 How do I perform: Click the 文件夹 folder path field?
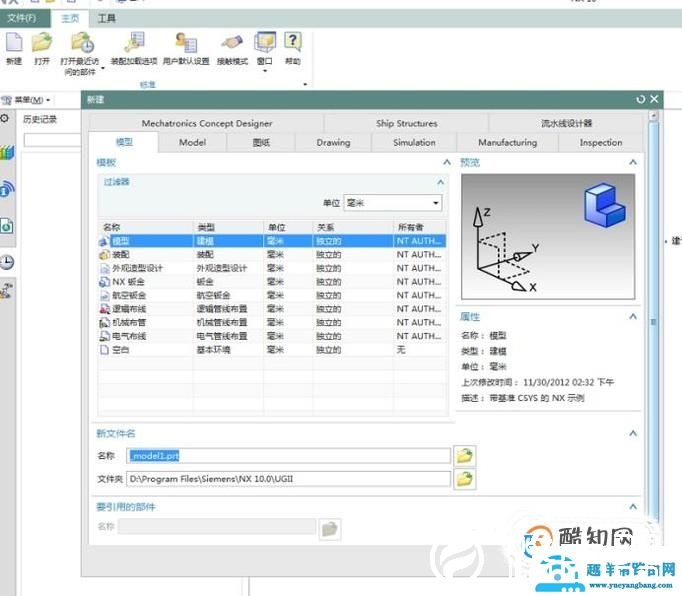click(288, 479)
